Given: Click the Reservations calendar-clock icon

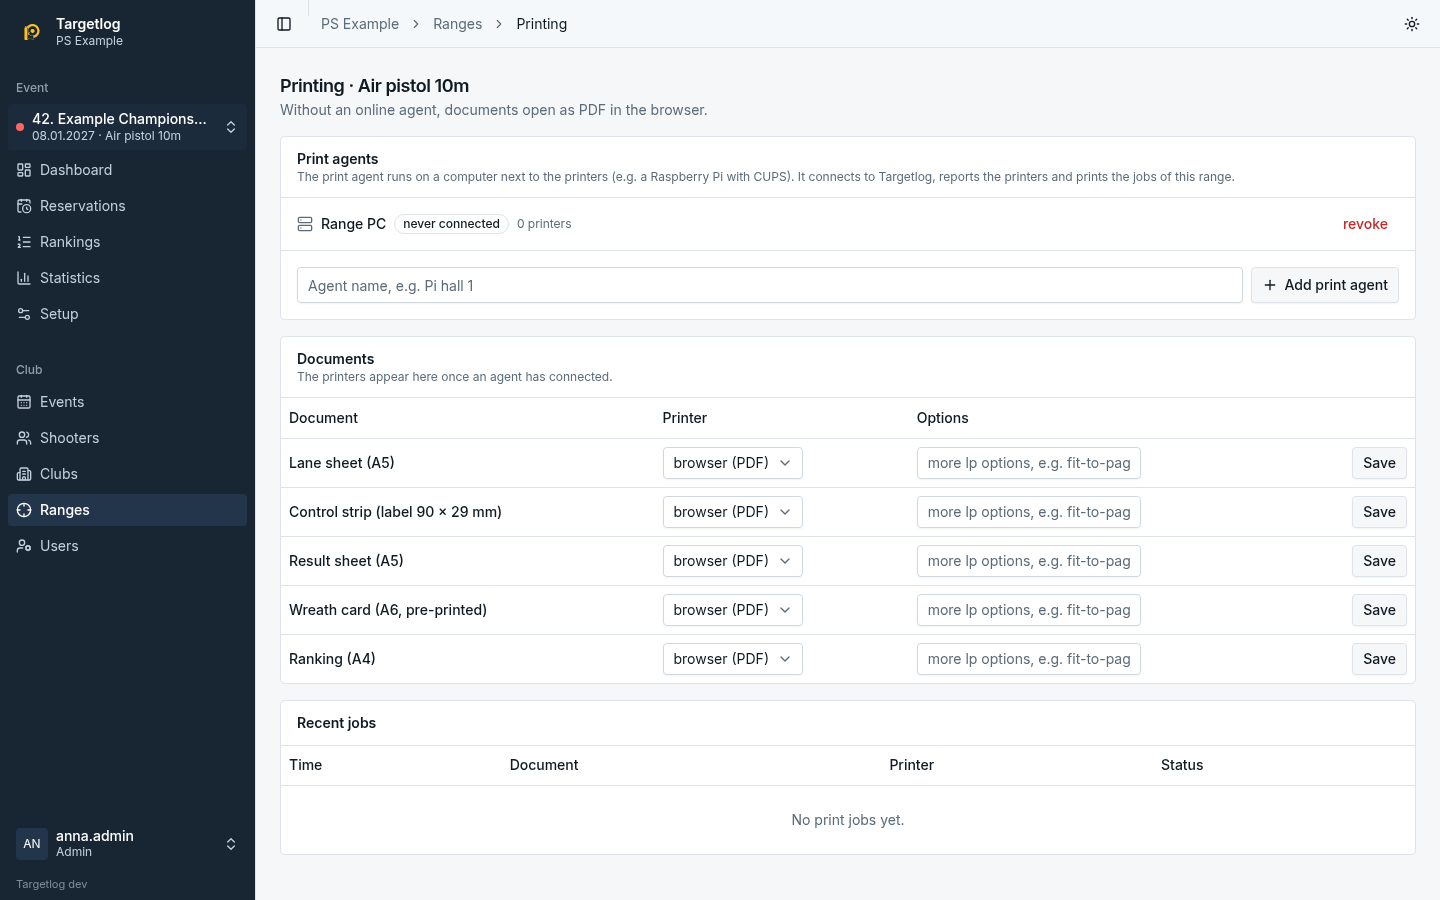Looking at the screenshot, I should pyautogui.click(x=24, y=206).
